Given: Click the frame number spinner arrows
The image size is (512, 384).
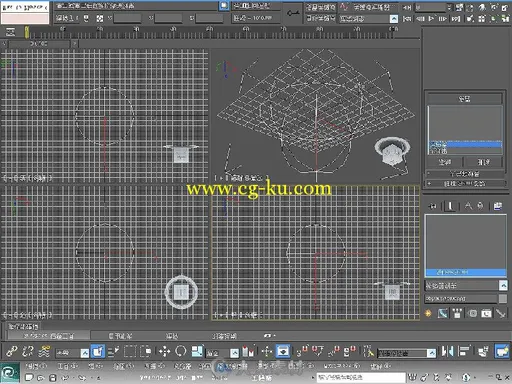Looking at the screenshot, I should coord(449,7).
